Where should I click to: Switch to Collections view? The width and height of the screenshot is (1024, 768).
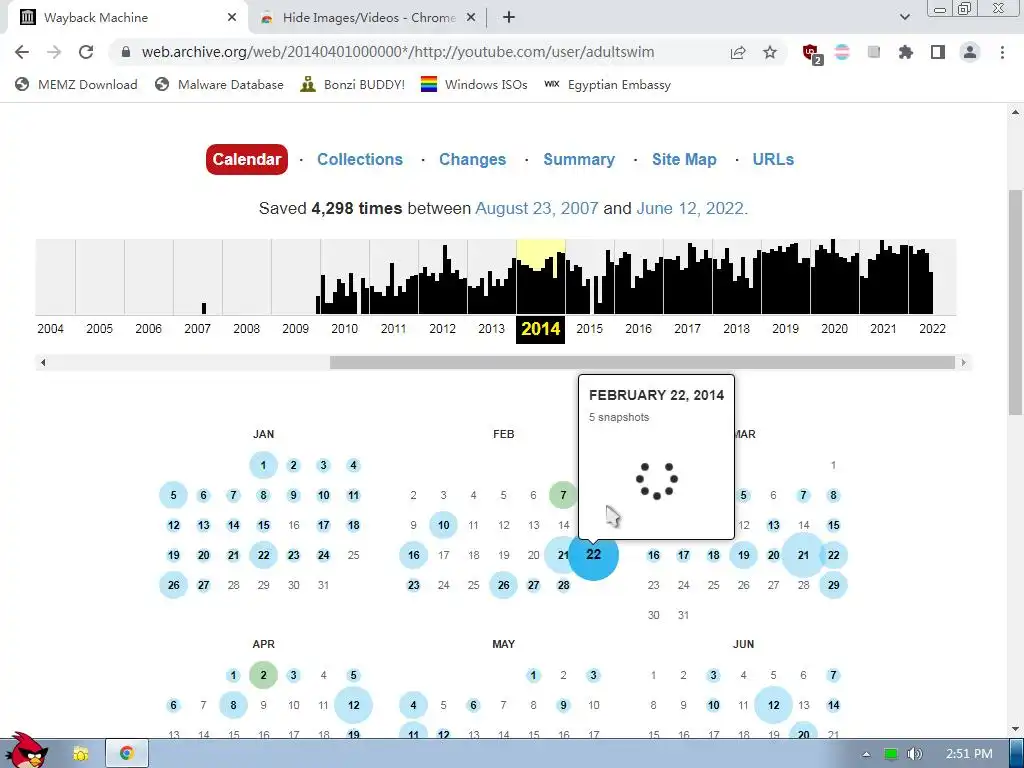pyautogui.click(x=360, y=159)
